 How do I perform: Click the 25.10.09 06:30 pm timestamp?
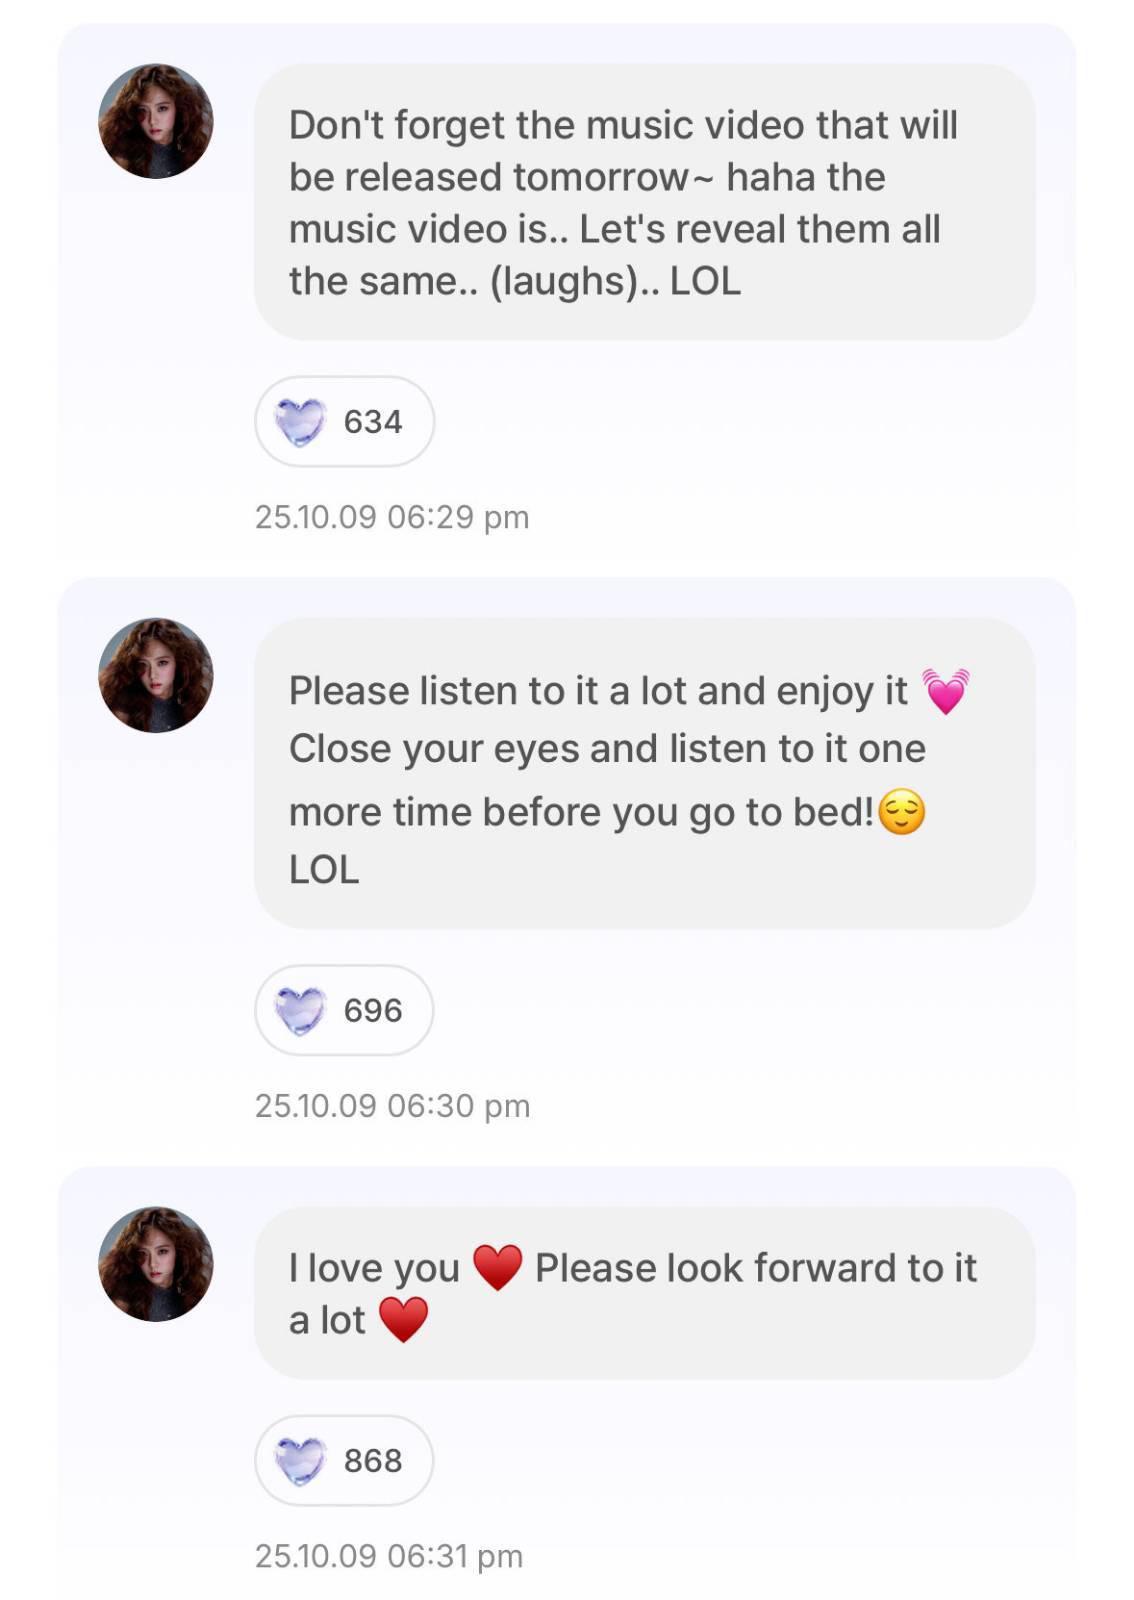click(x=392, y=1106)
